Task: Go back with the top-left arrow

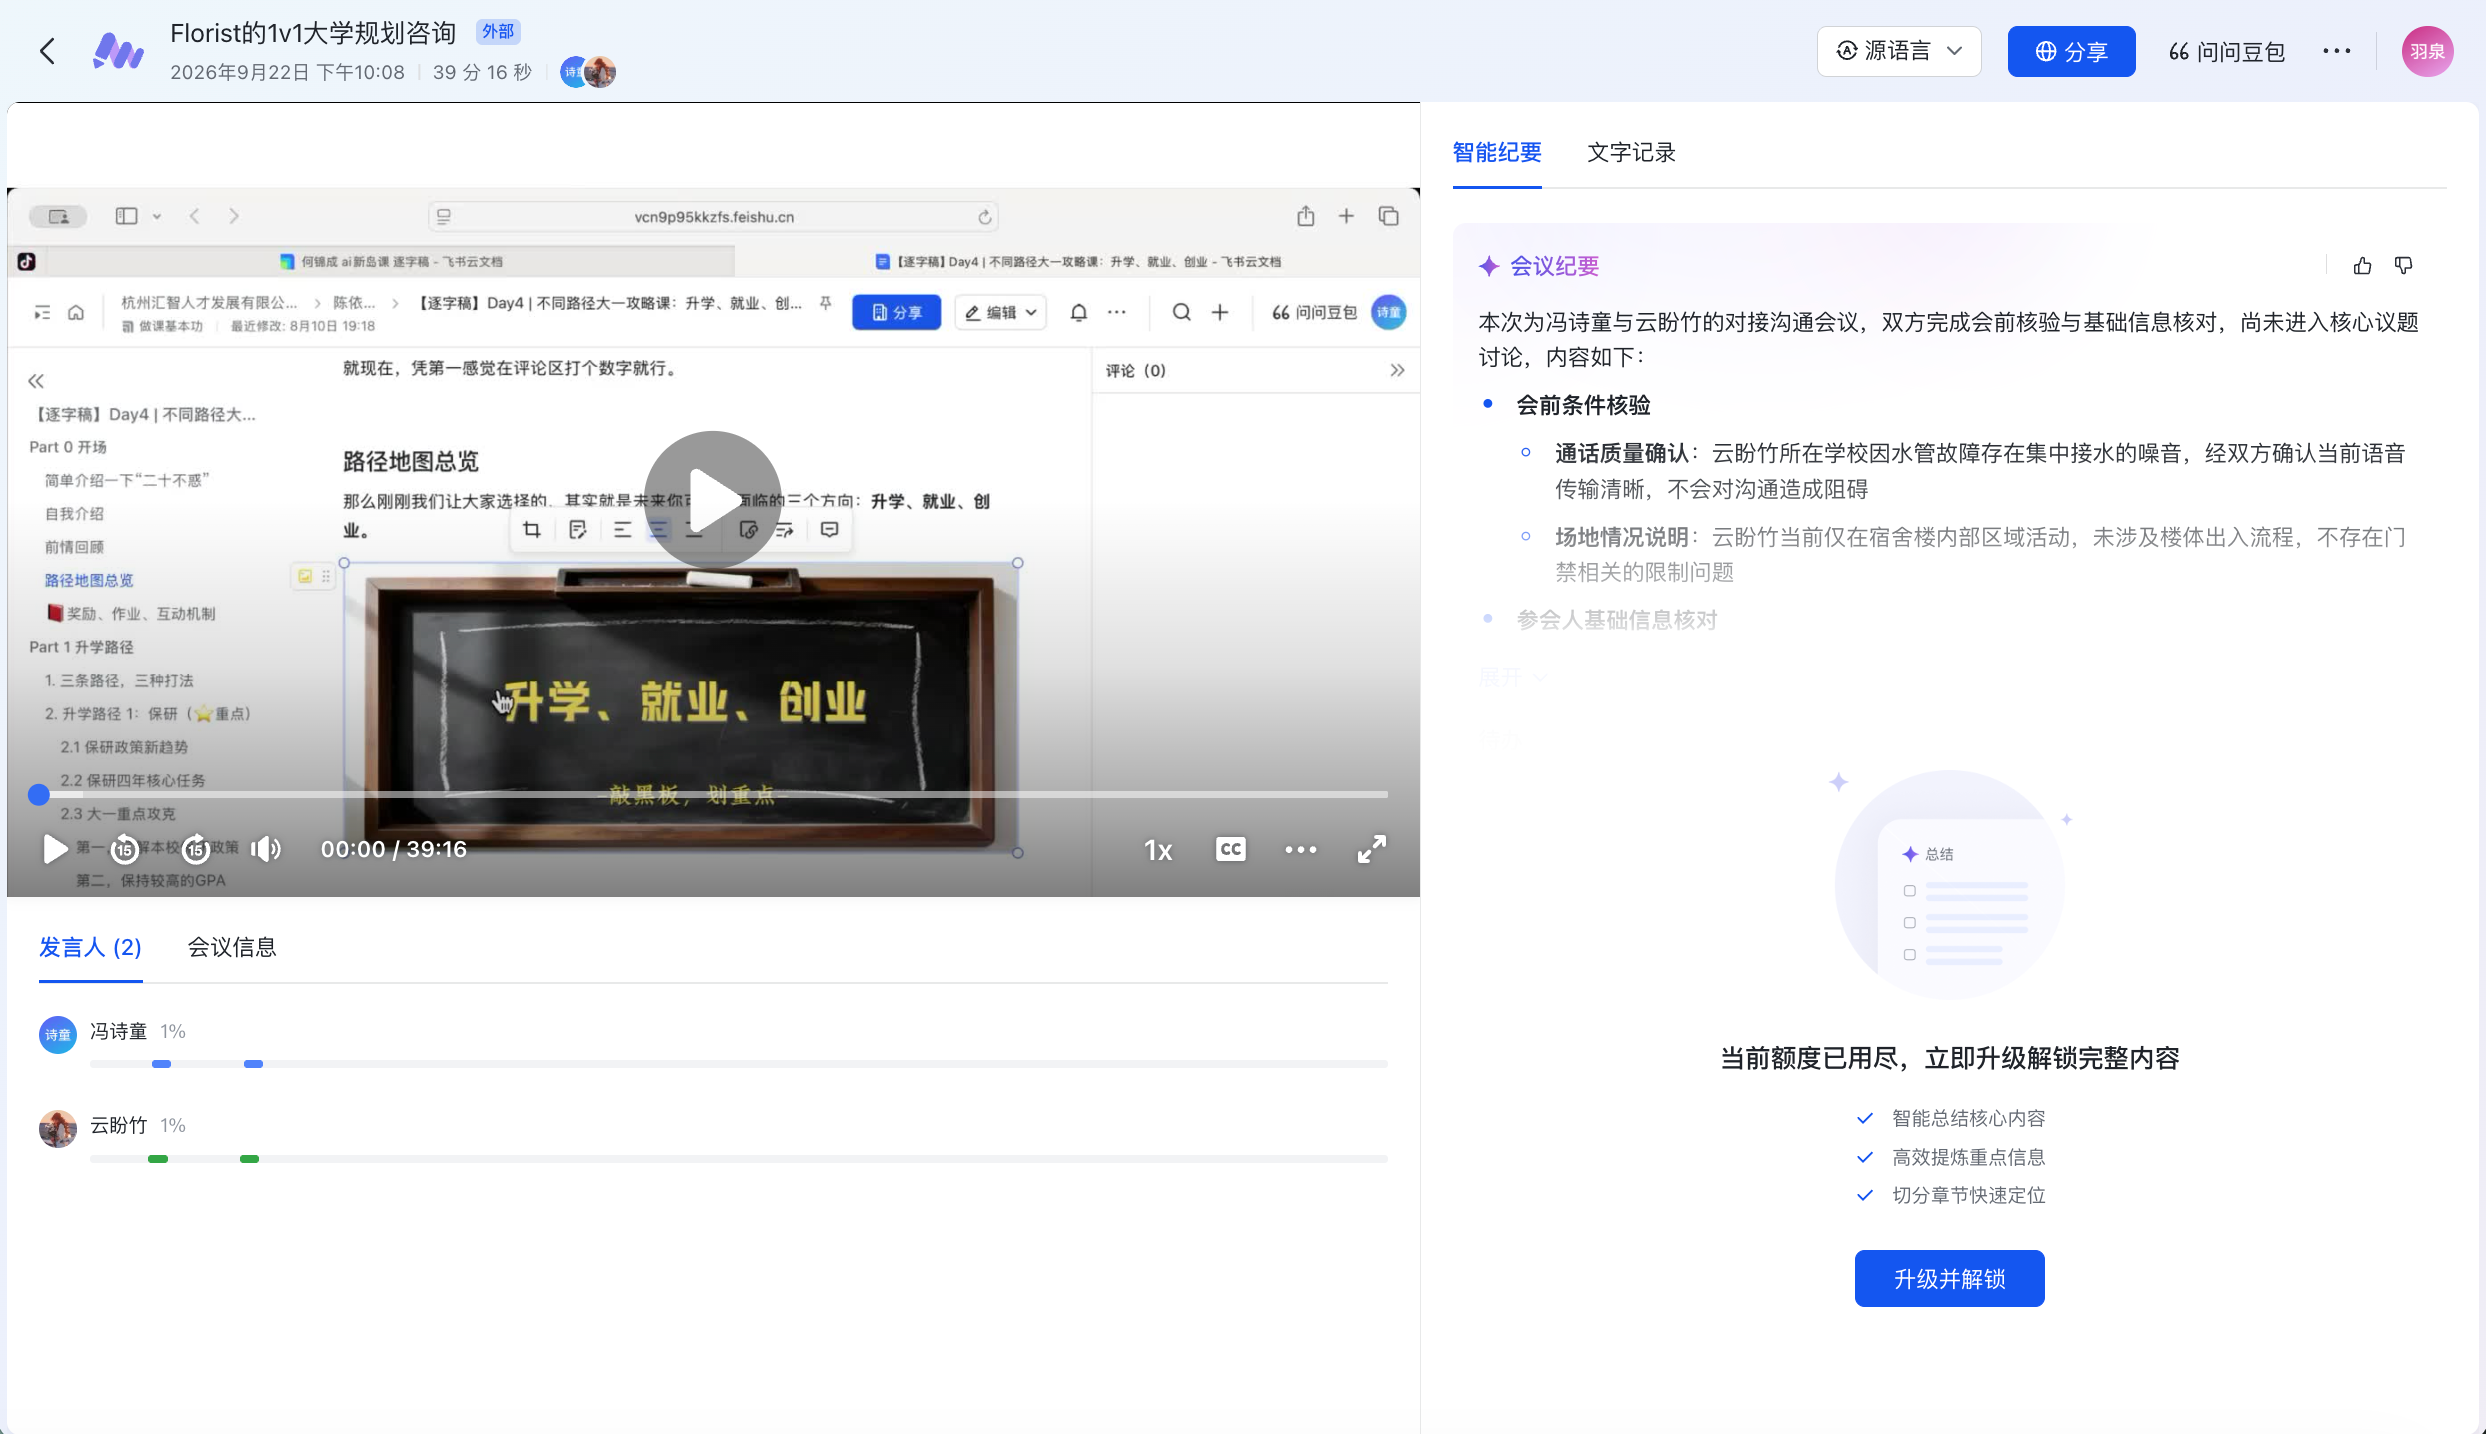Action: (47, 51)
